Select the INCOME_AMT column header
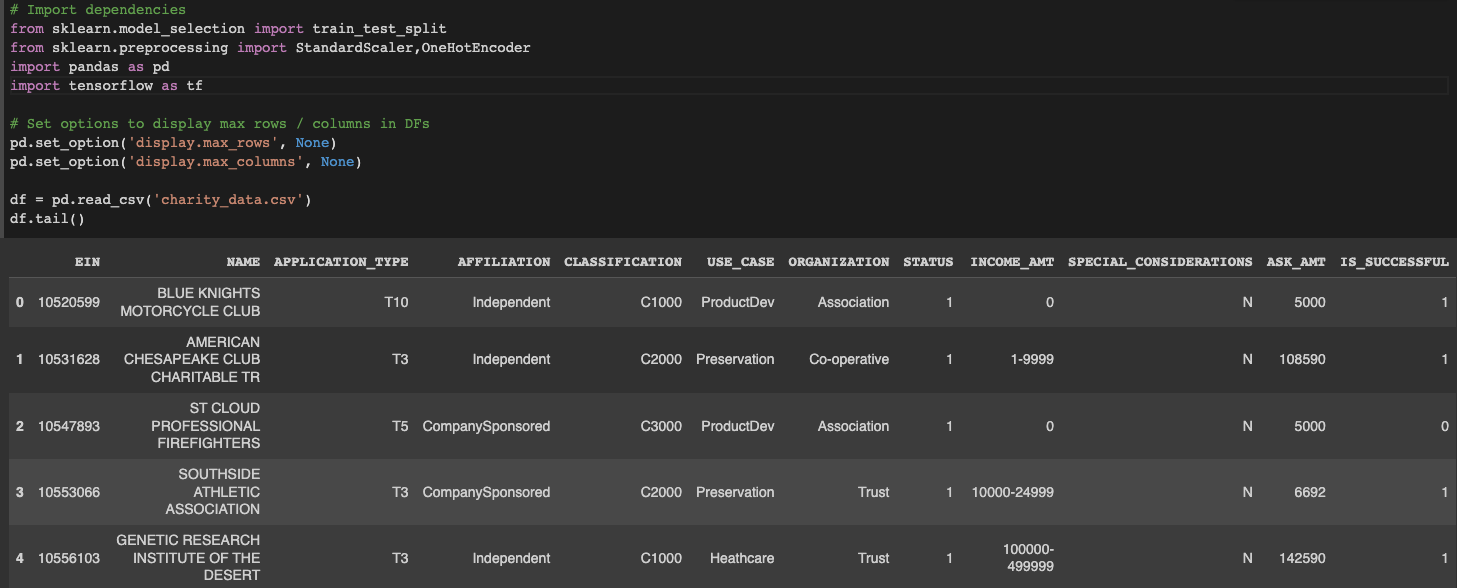1457x588 pixels. [1012, 262]
